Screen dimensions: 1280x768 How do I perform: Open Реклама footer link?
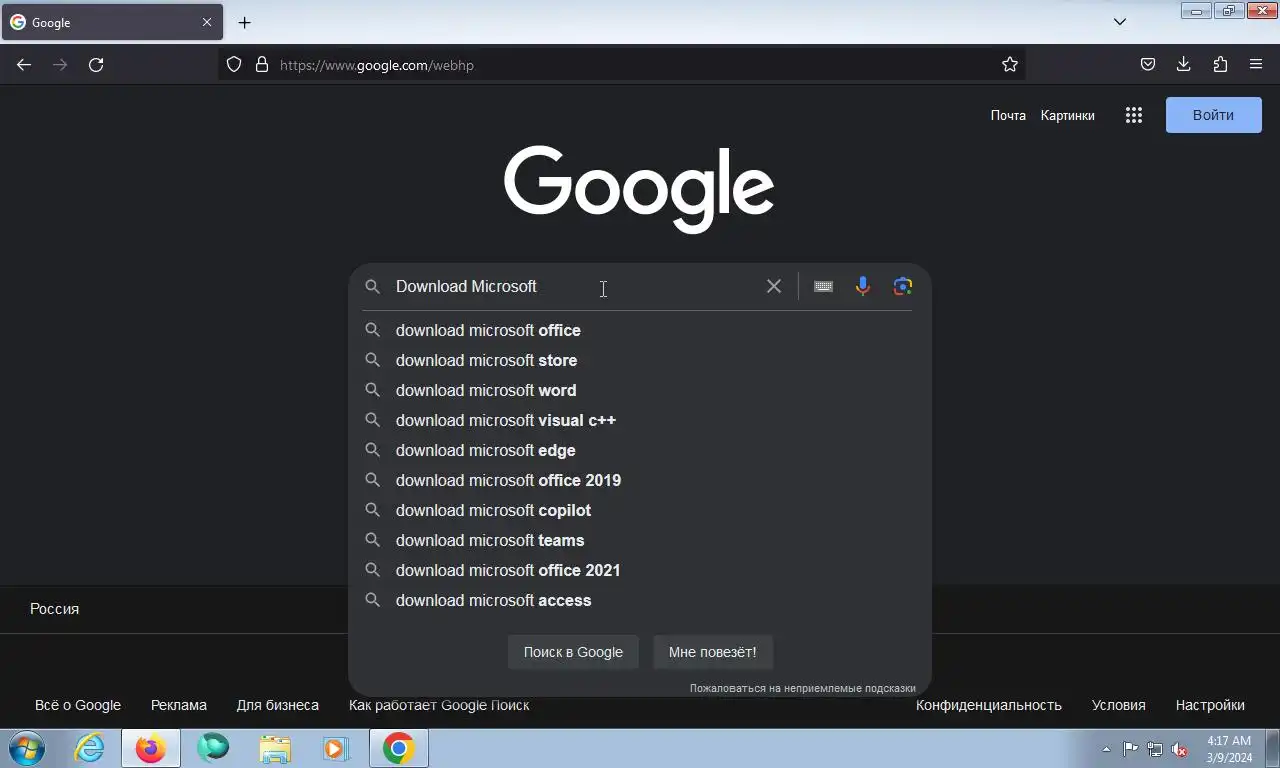179,705
